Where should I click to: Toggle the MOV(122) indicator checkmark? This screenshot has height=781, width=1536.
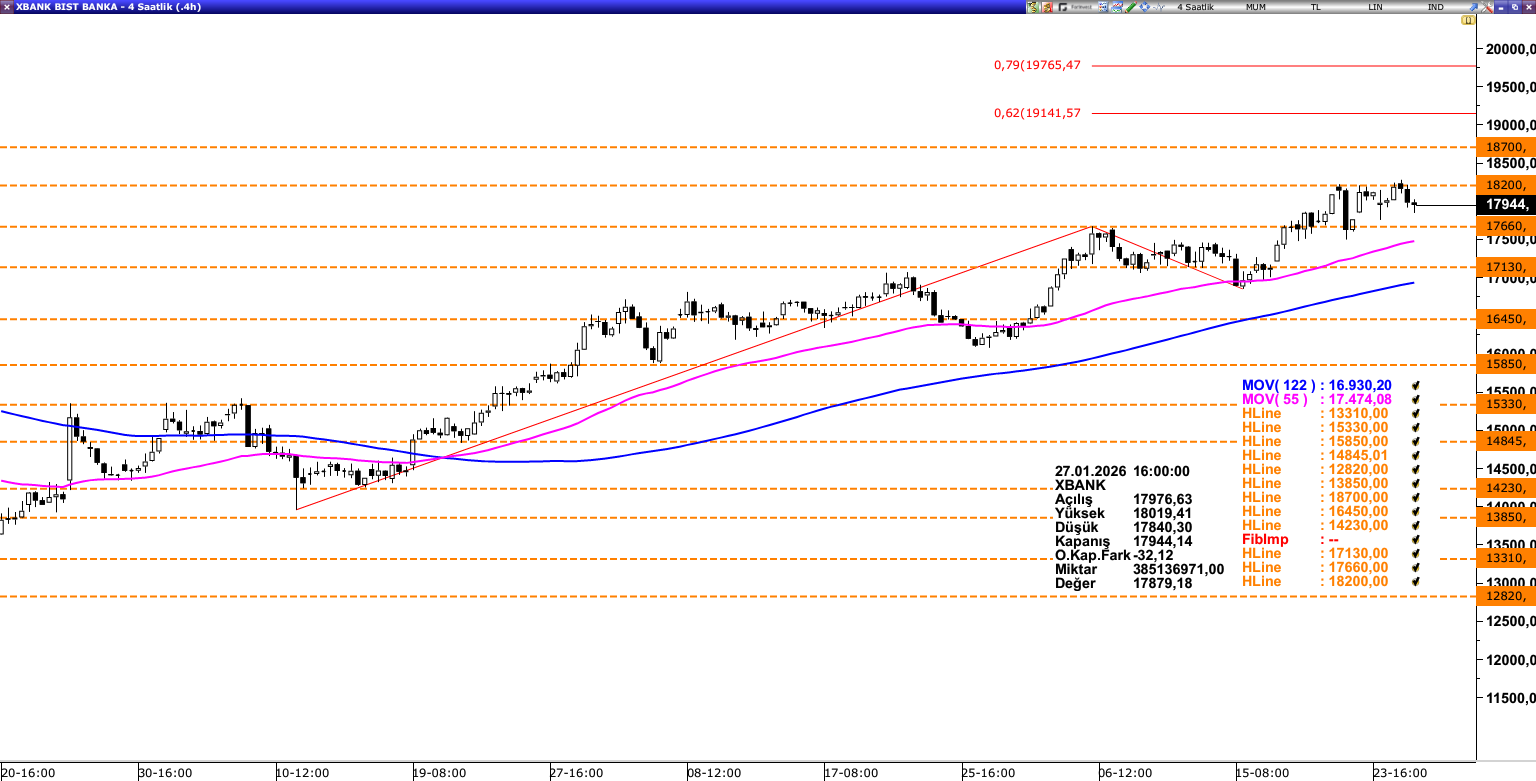click(x=1415, y=386)
